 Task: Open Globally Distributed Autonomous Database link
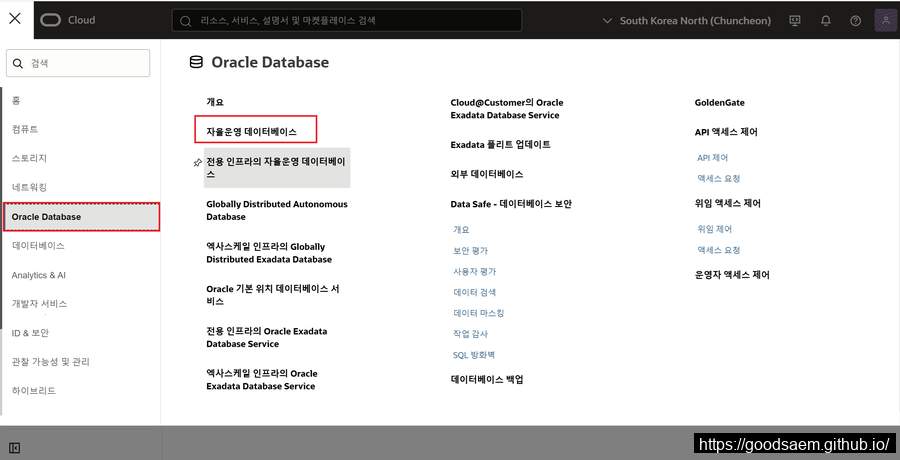tap(277, 210)
